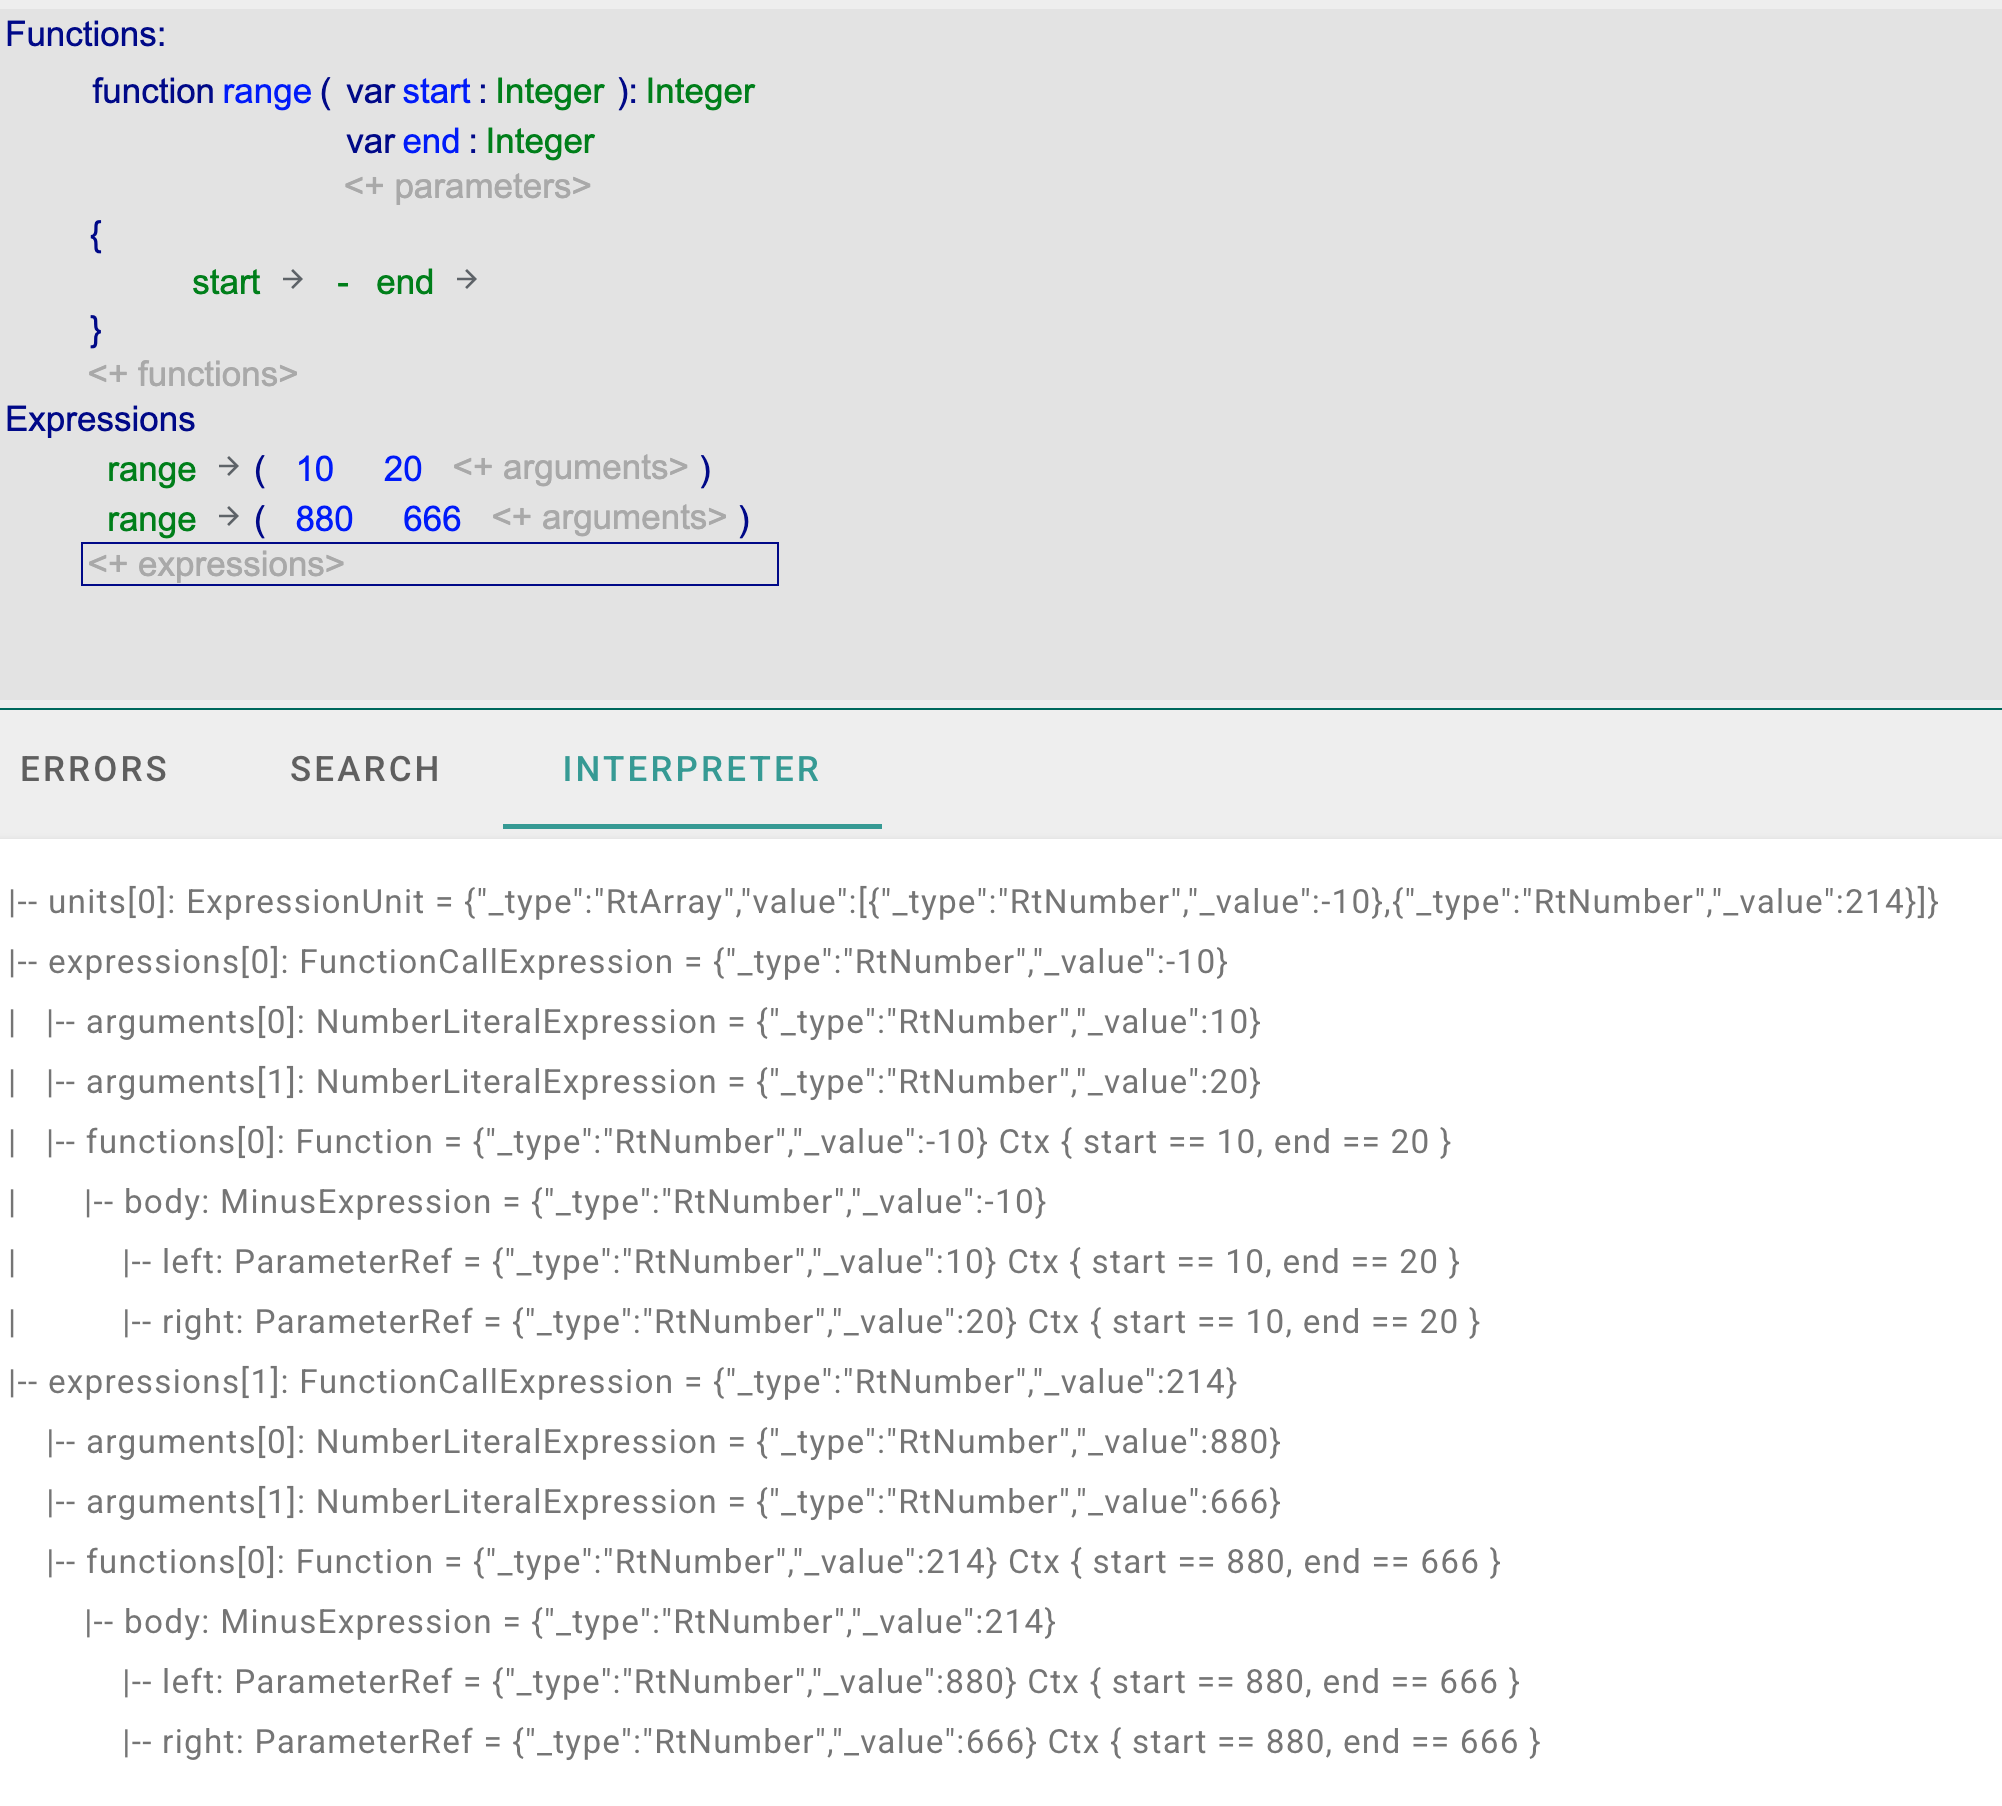Click the minus operator in the function body

pos(343,283)
